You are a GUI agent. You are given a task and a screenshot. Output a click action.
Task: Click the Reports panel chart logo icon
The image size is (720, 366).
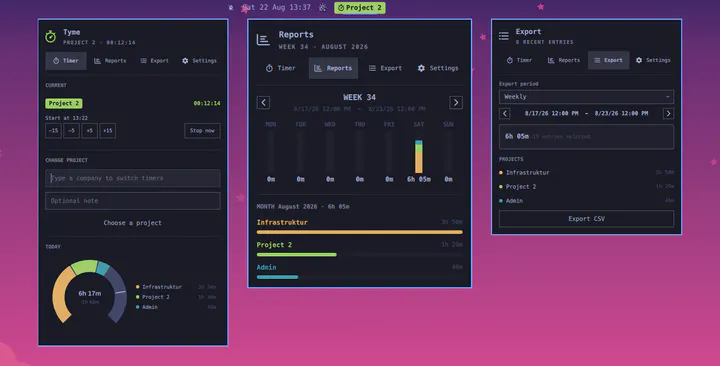[x=263, y=40]
